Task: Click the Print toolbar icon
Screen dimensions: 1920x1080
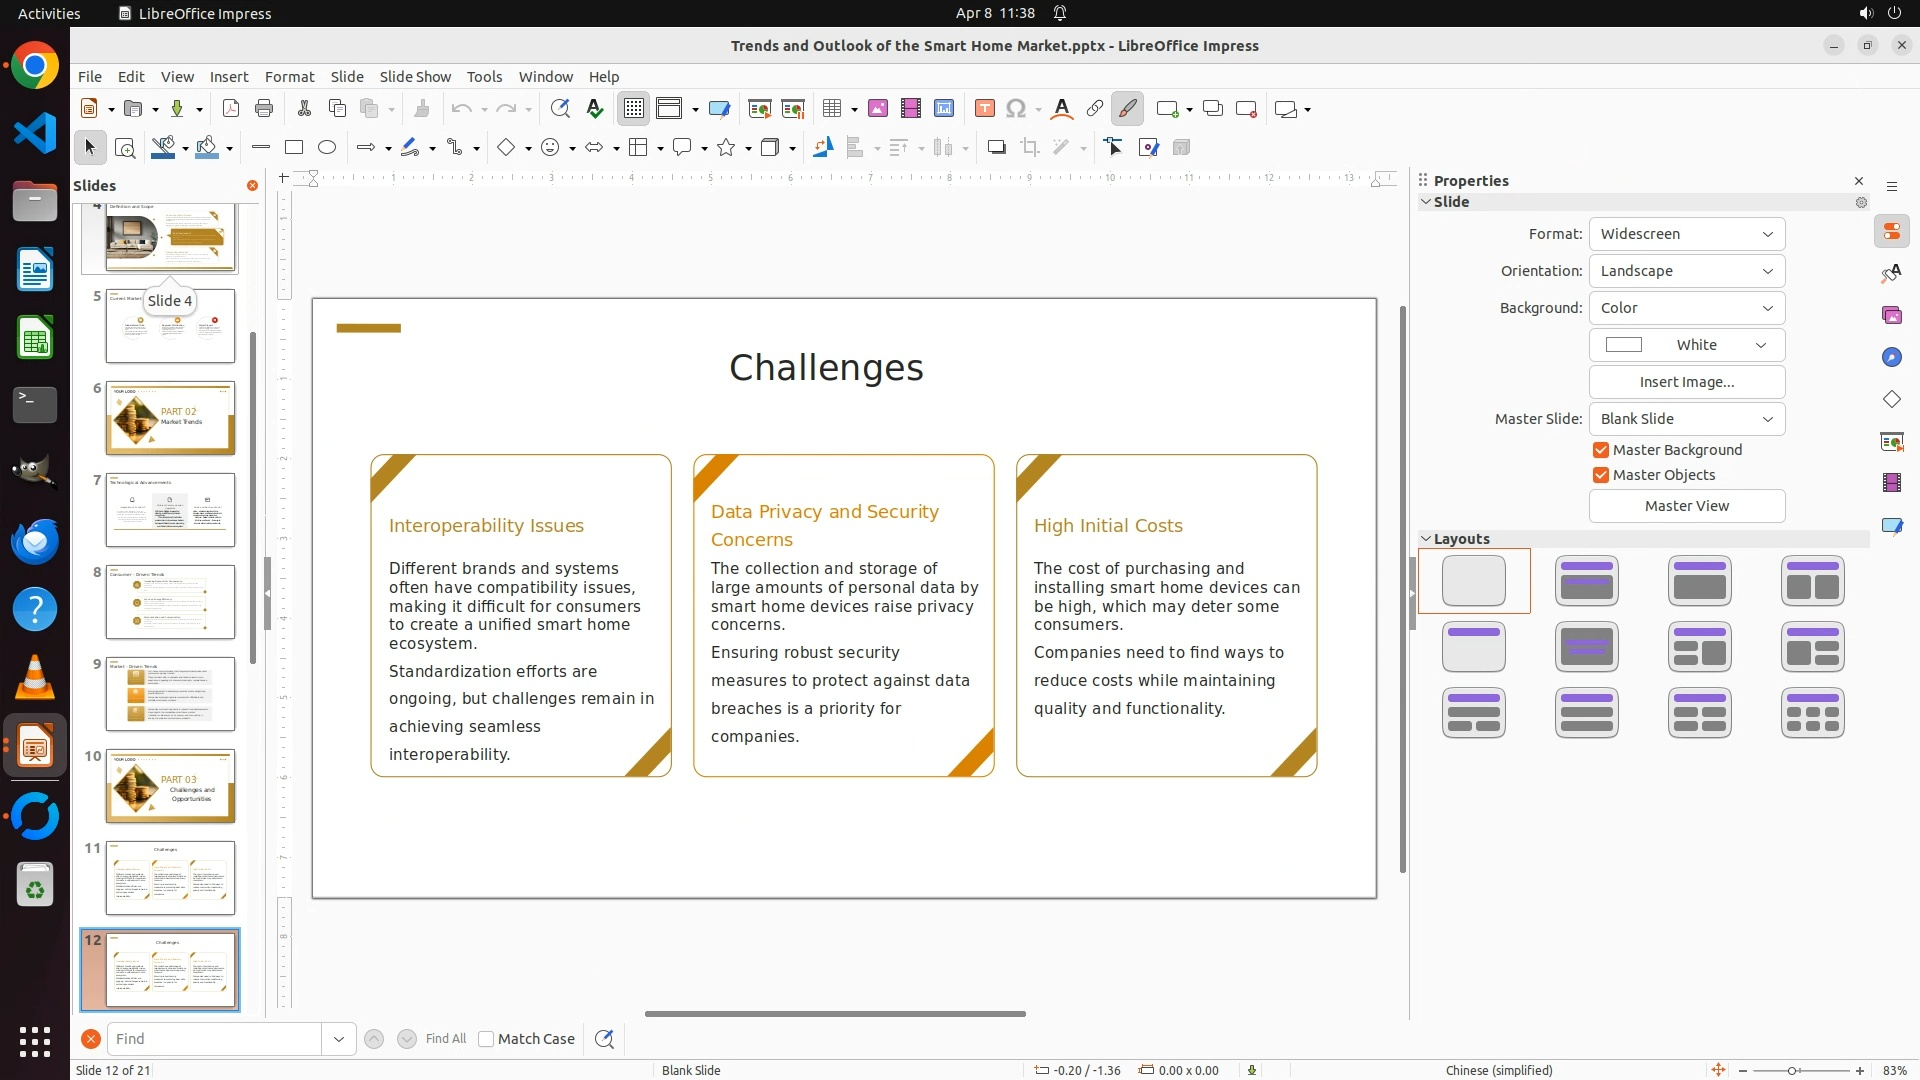Action: coord(264,109)
